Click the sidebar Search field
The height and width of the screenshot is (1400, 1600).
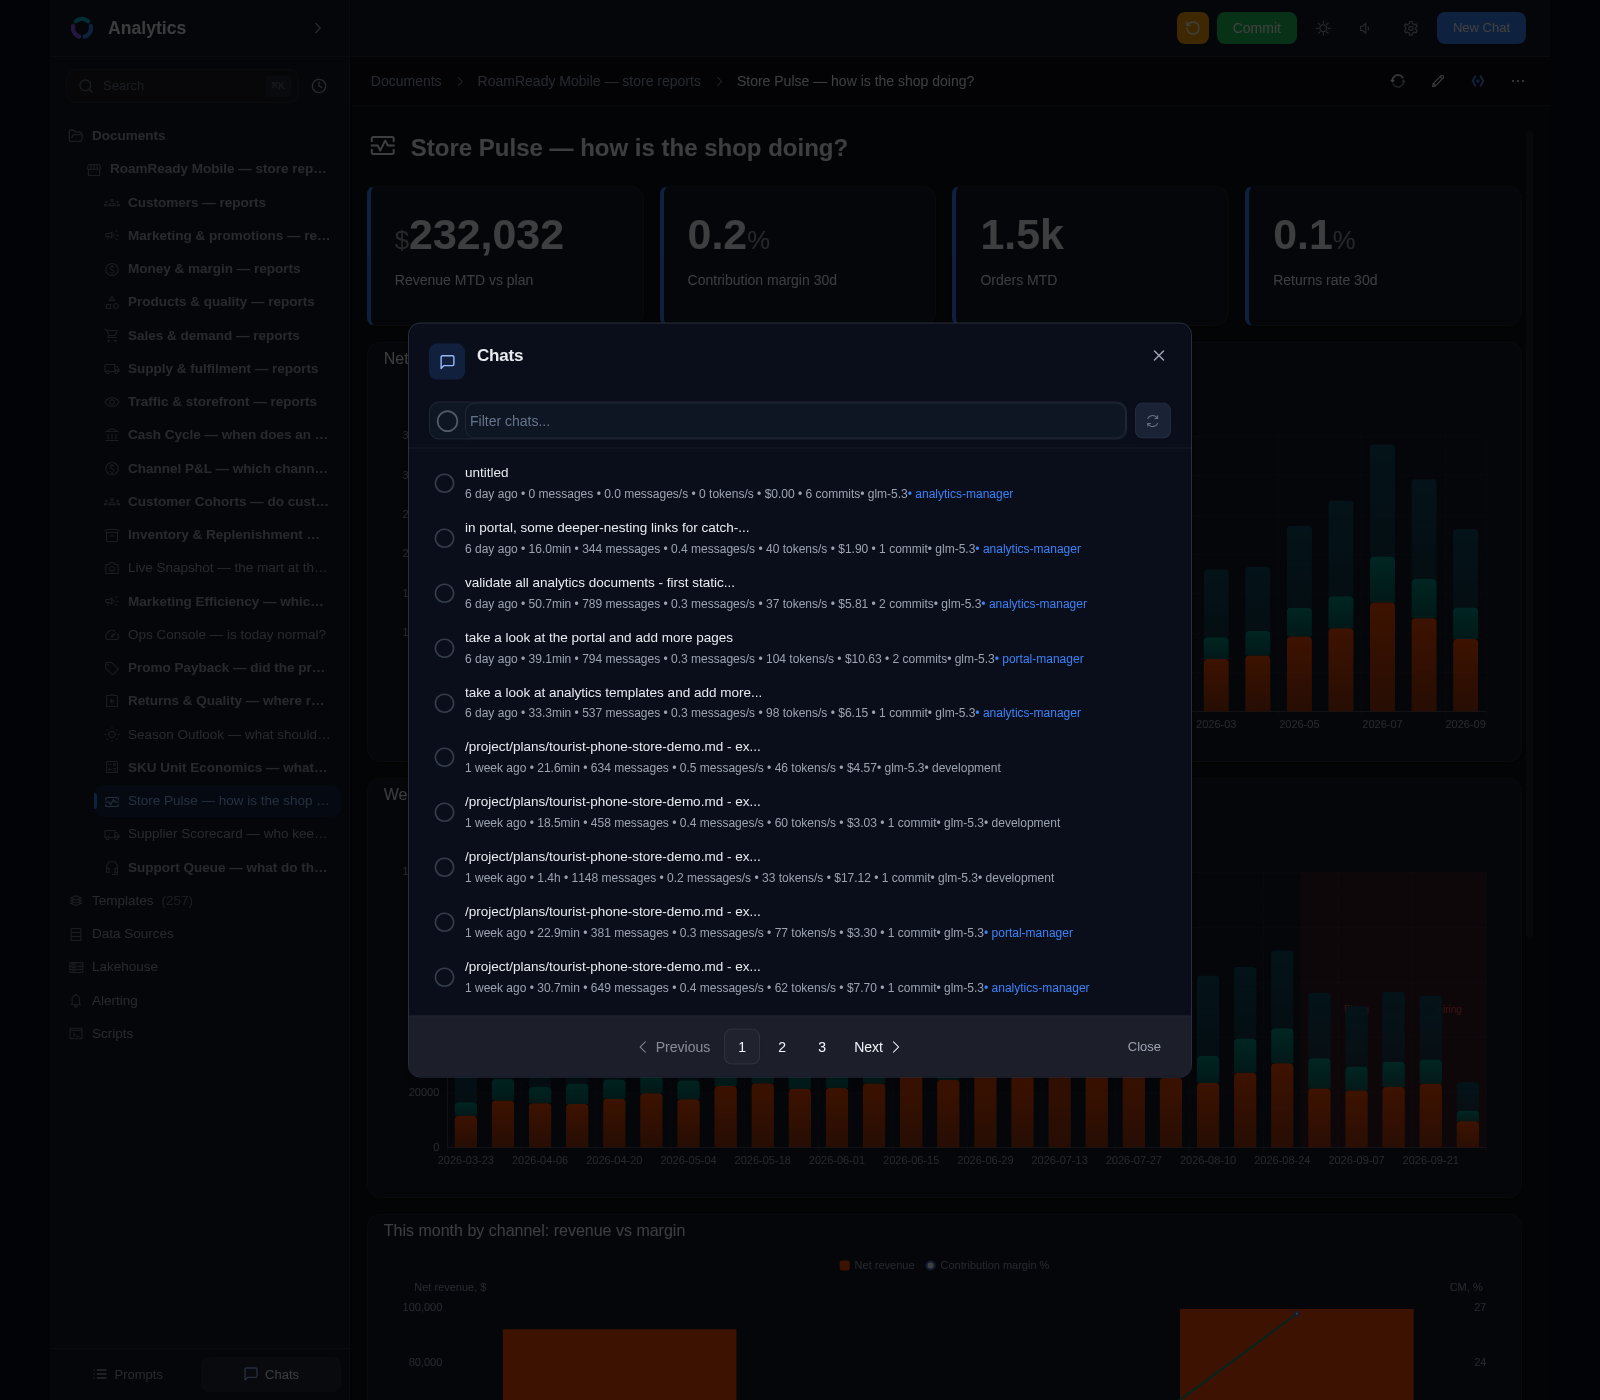tap(182, 86)
